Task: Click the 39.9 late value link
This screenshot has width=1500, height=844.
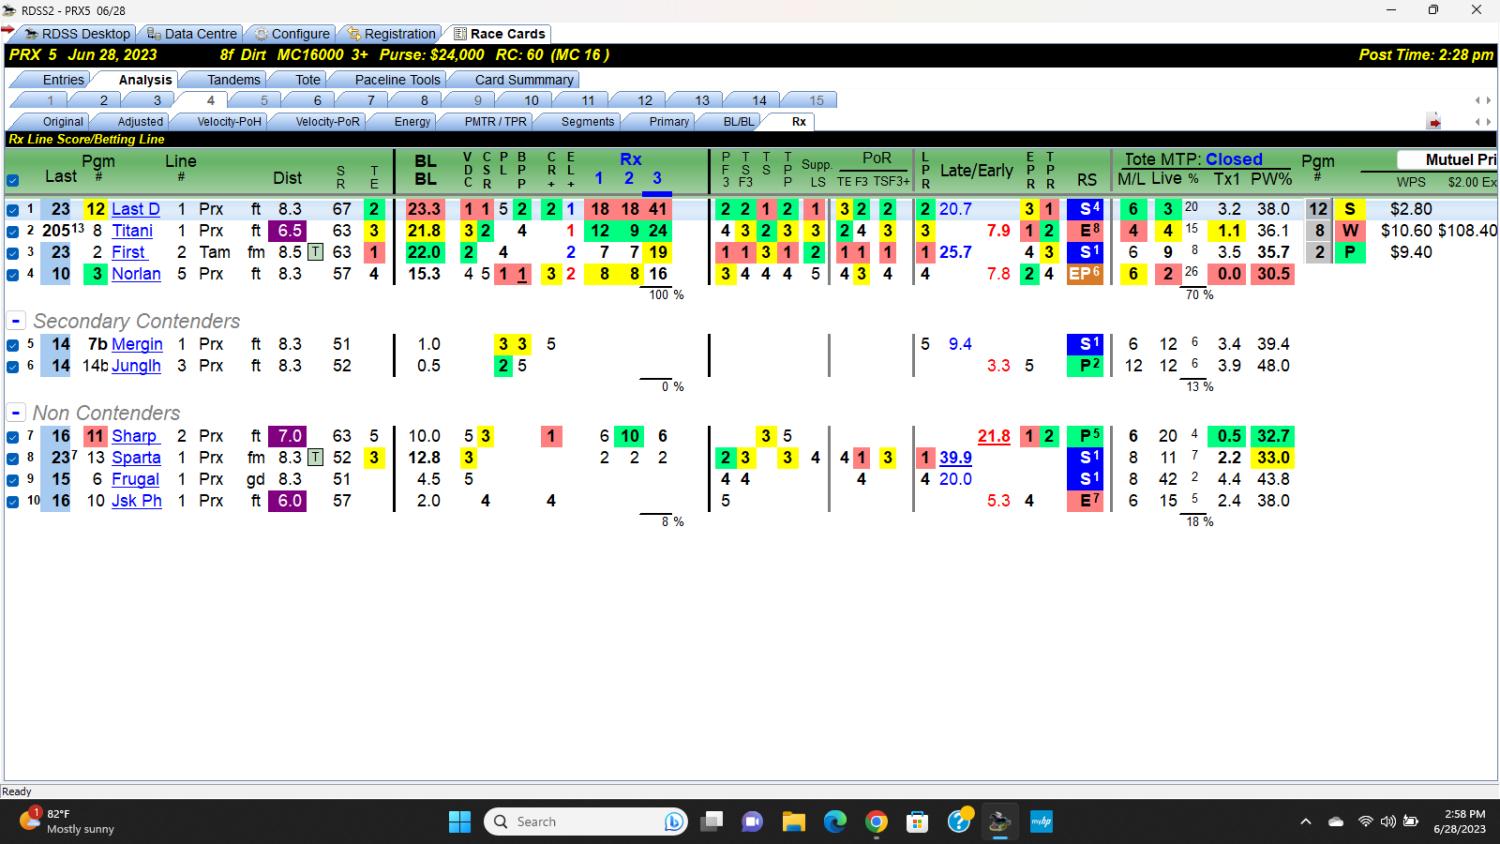Action: coord(955,458)
